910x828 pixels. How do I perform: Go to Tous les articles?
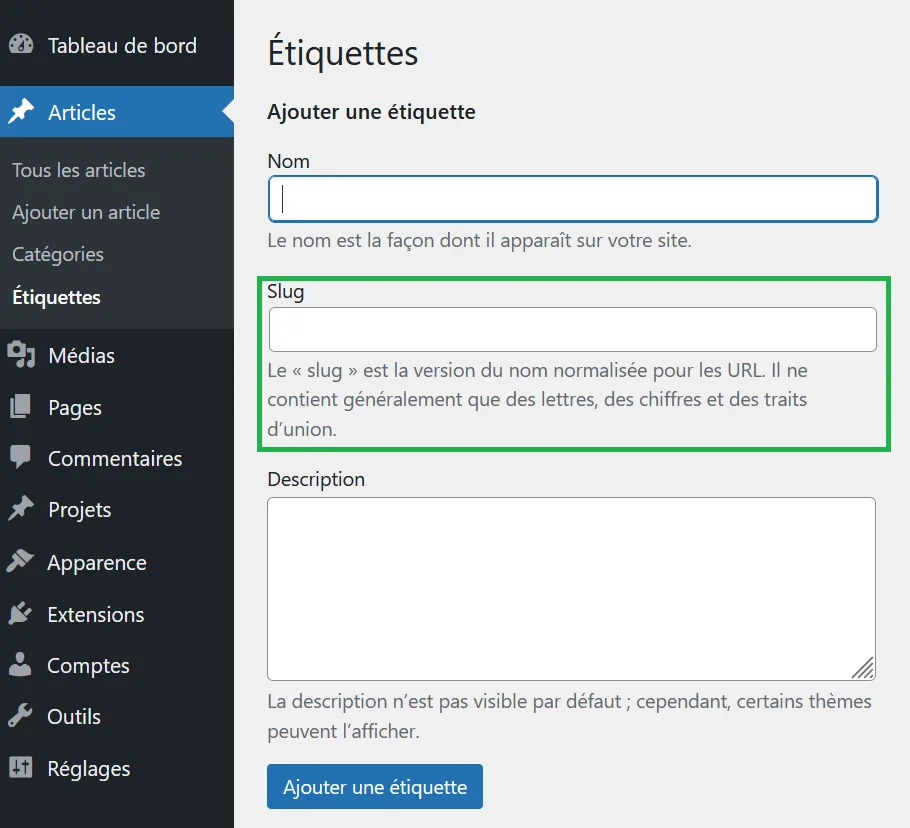78,170
